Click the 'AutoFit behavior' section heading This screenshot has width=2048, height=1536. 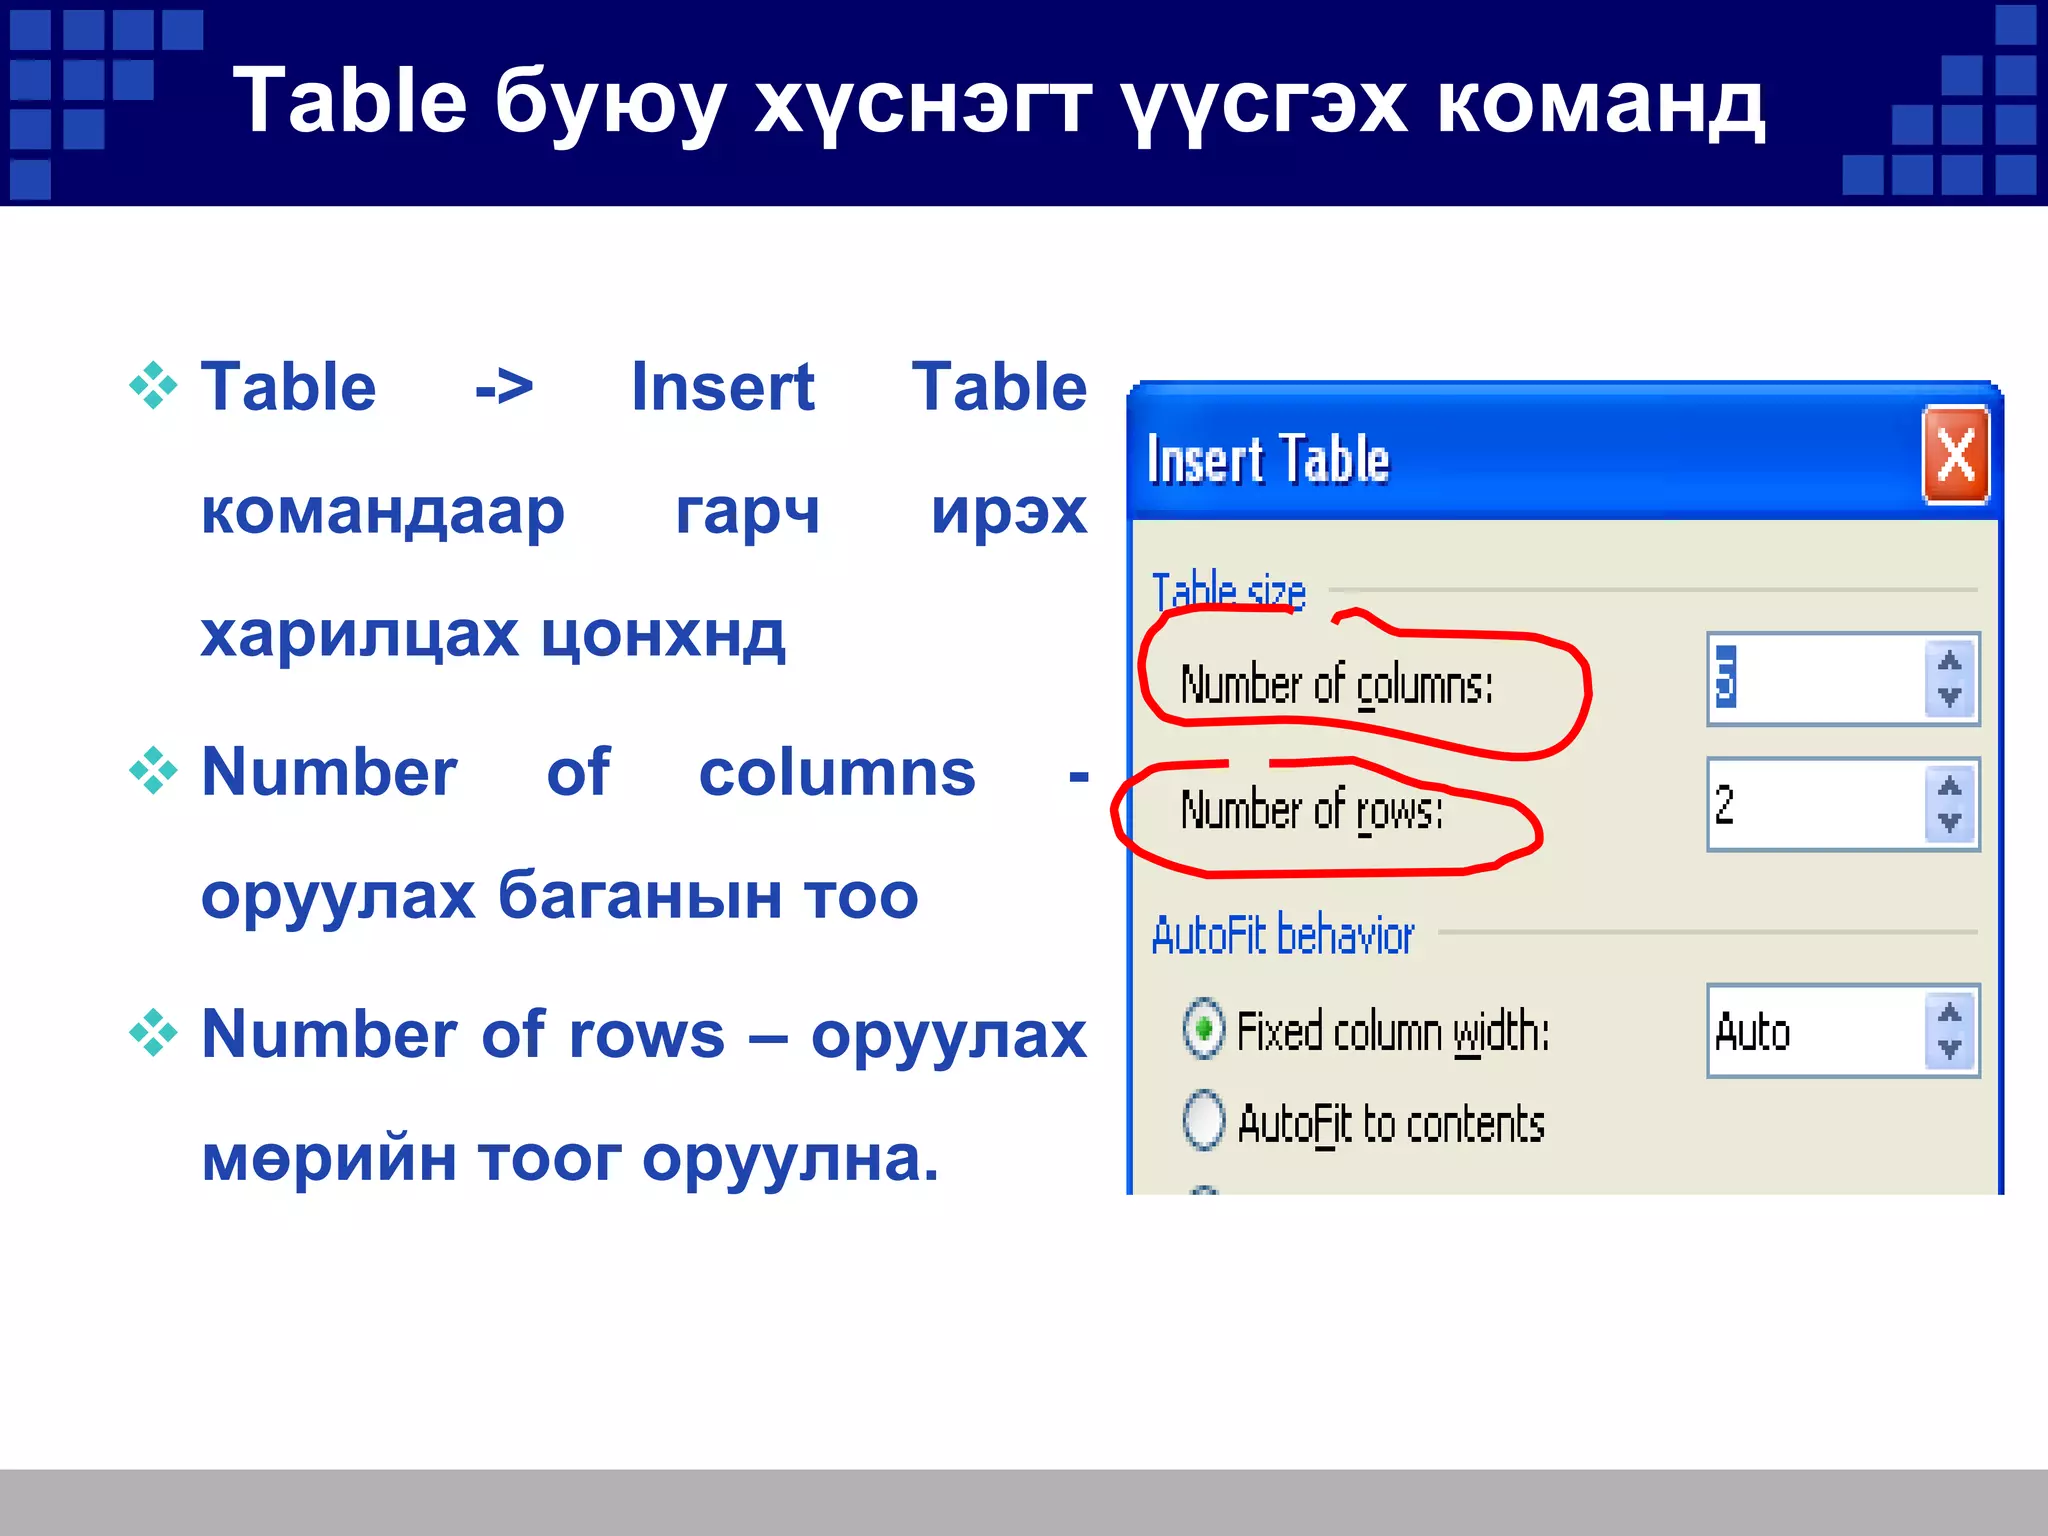pyautogui.click(x=1283, y=935)
